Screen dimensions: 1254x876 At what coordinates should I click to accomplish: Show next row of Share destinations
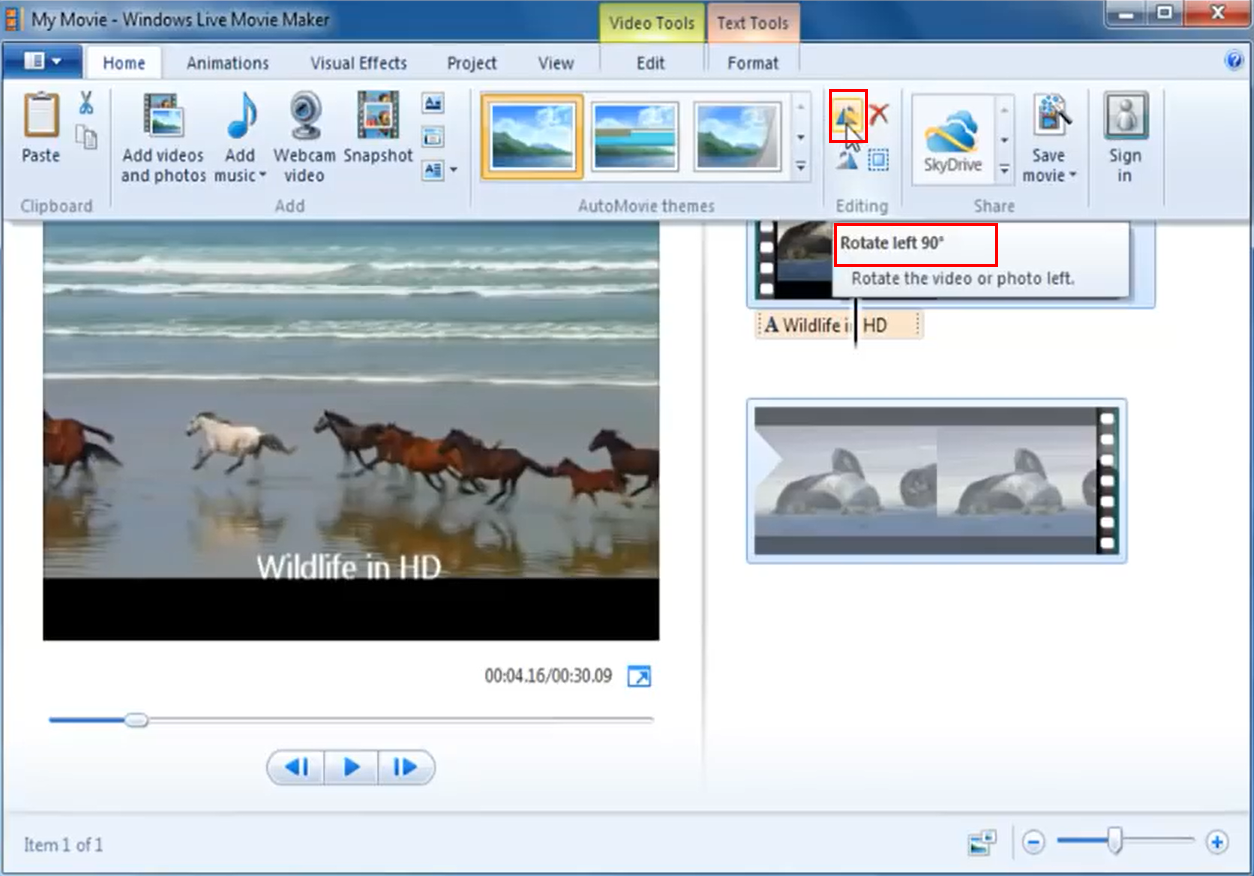[x=1005, y=140]
